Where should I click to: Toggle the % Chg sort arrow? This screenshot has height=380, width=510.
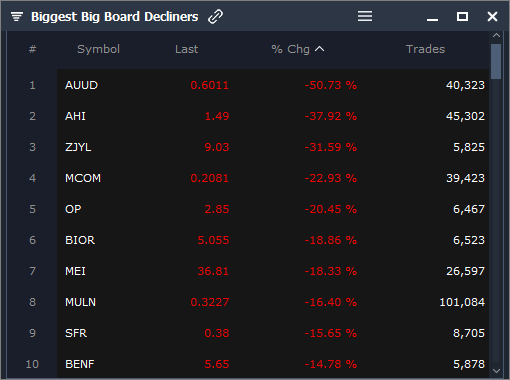click(319, 49)
